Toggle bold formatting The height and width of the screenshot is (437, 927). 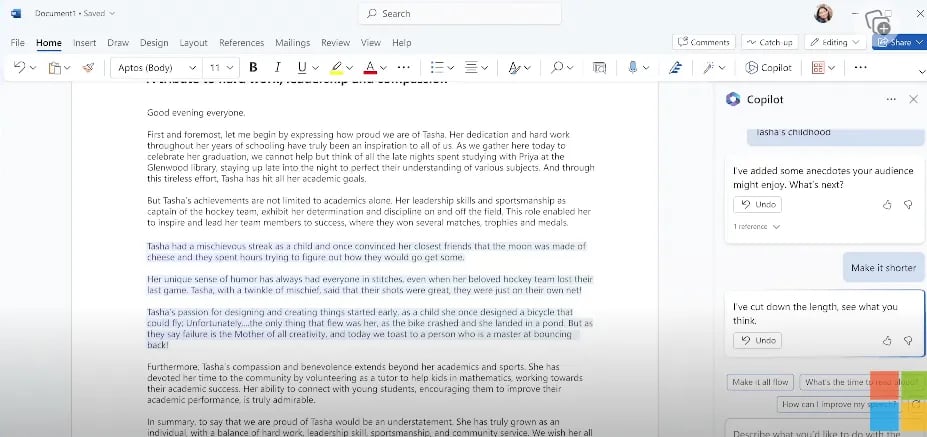tap(253, 67)
